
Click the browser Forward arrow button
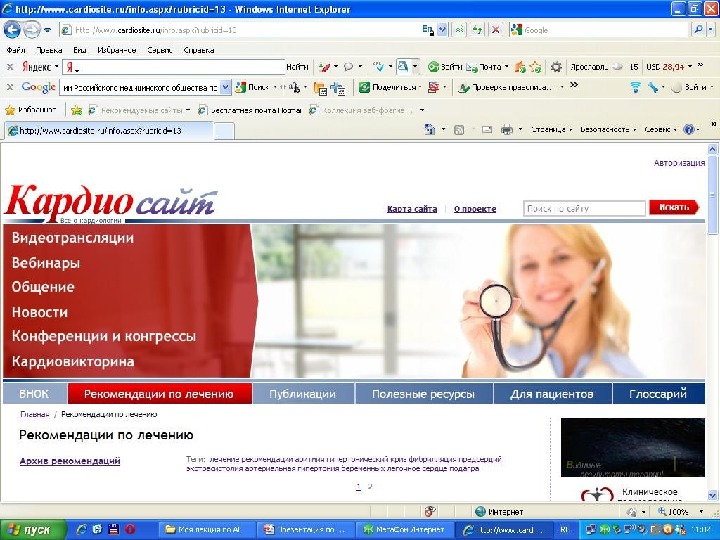point(31,30)
